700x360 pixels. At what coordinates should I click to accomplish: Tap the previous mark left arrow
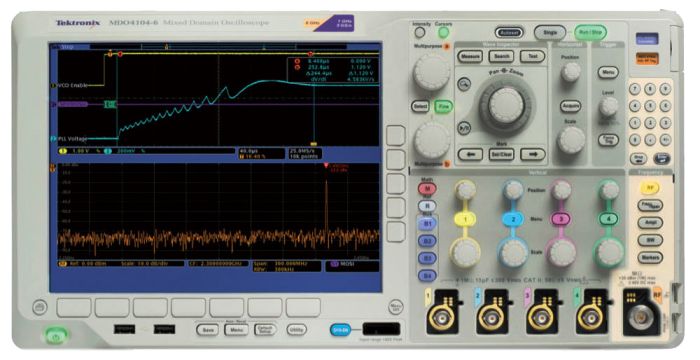pos(470,154)
